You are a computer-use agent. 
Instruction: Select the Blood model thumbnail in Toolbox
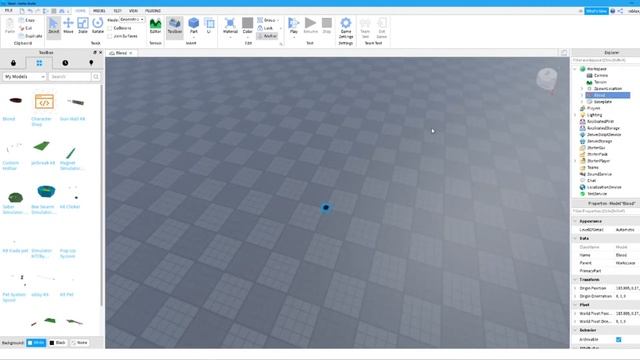16,100
